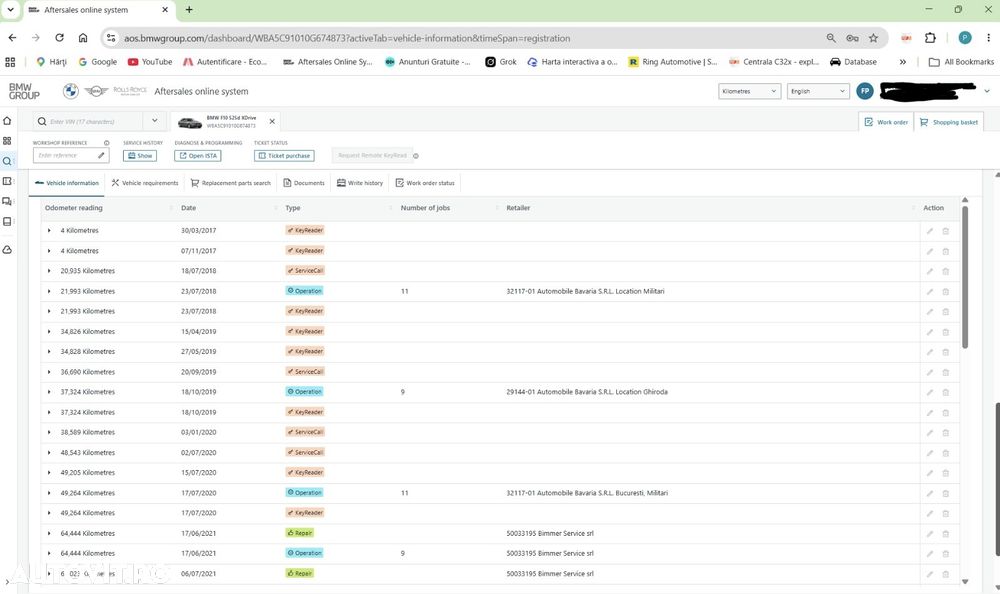The width and height of the screenshot is (1000, 594).
Task: Open the Chrome profile P avatar
Action: [965, 38]
